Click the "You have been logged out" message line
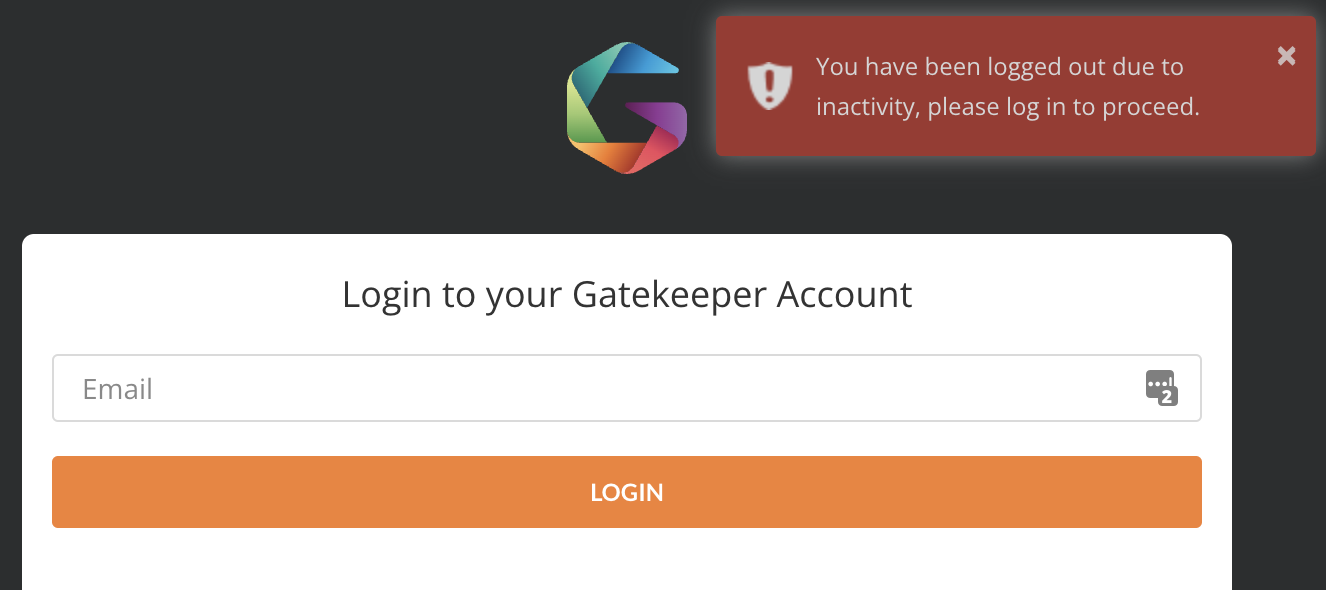 click(x=999, y=67)
